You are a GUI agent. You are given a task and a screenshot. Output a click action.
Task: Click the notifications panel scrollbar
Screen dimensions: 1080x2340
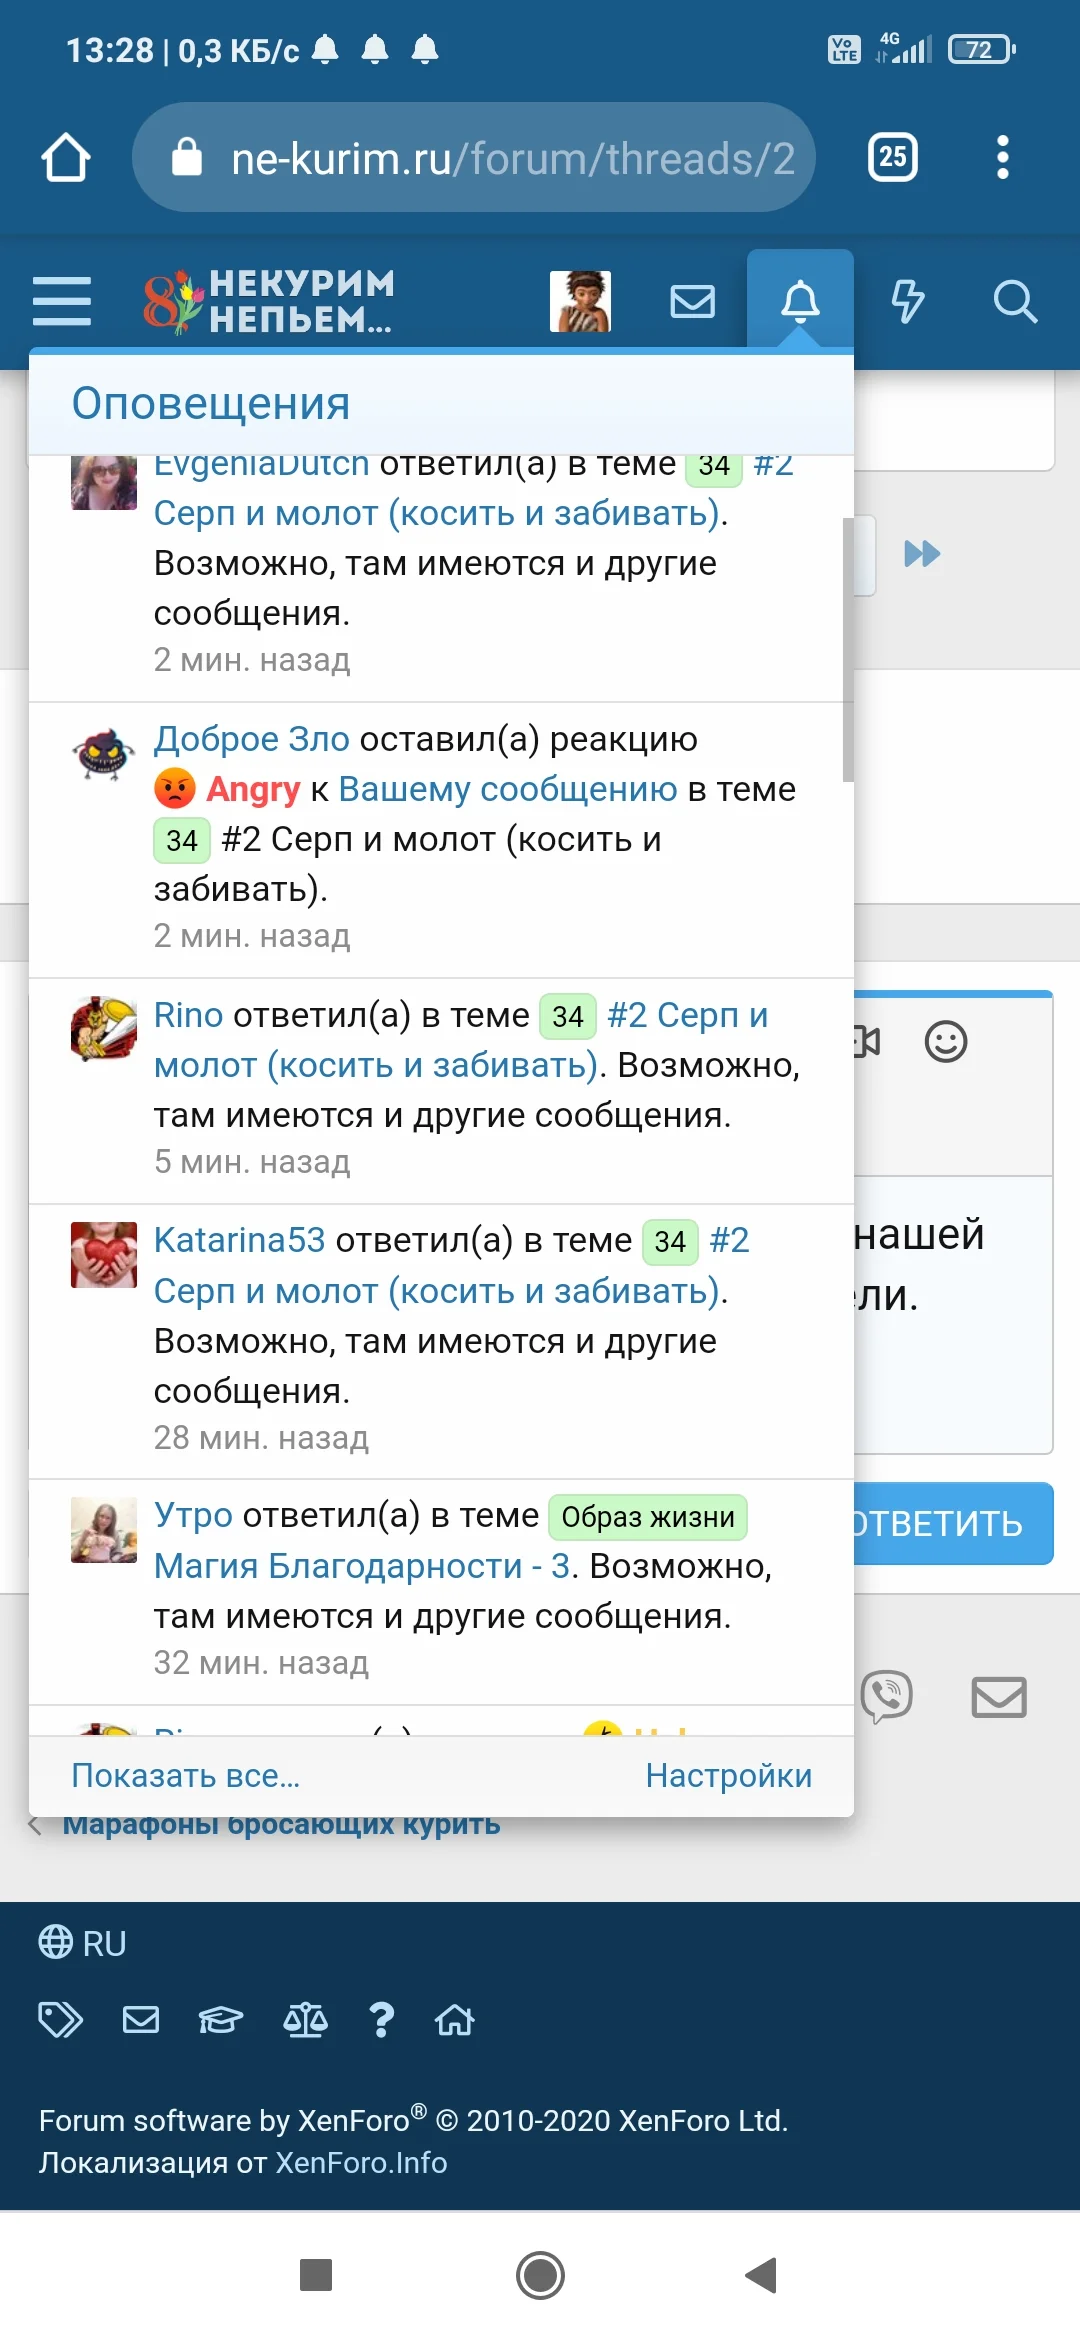[x=848, y=649]
